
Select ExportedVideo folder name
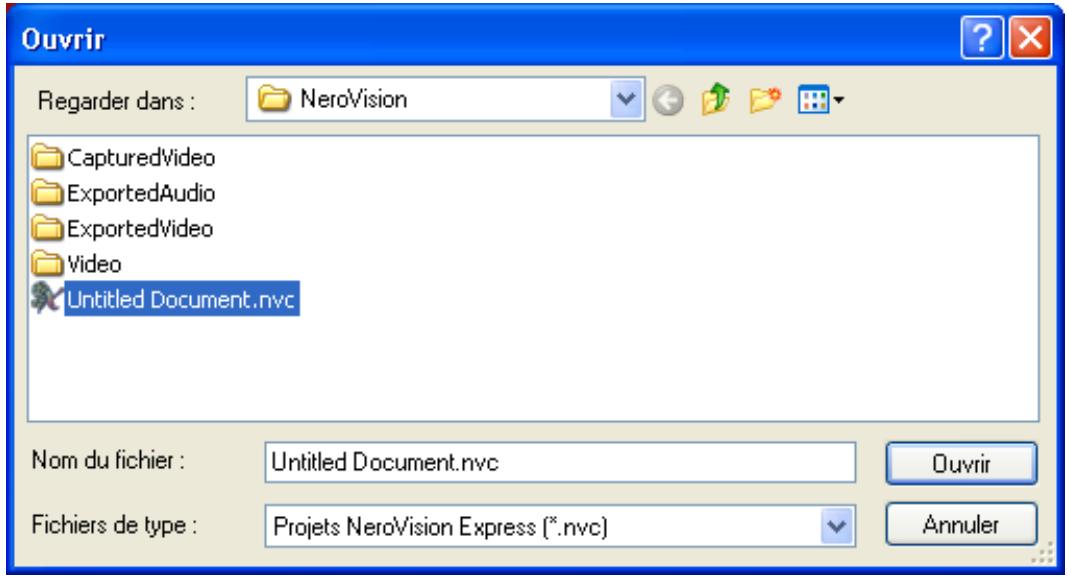point(140,229)
